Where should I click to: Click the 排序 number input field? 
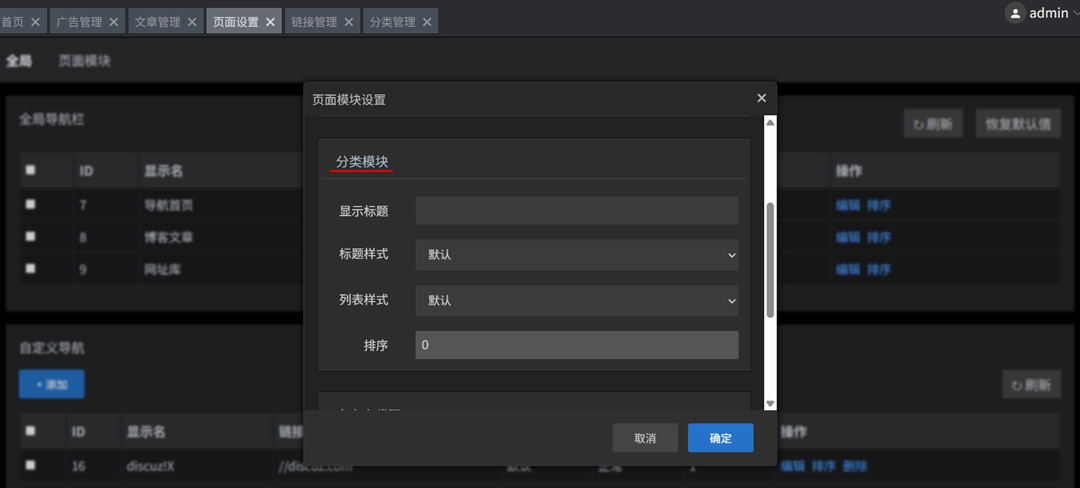pyautogui.click(x=576, y=345)
